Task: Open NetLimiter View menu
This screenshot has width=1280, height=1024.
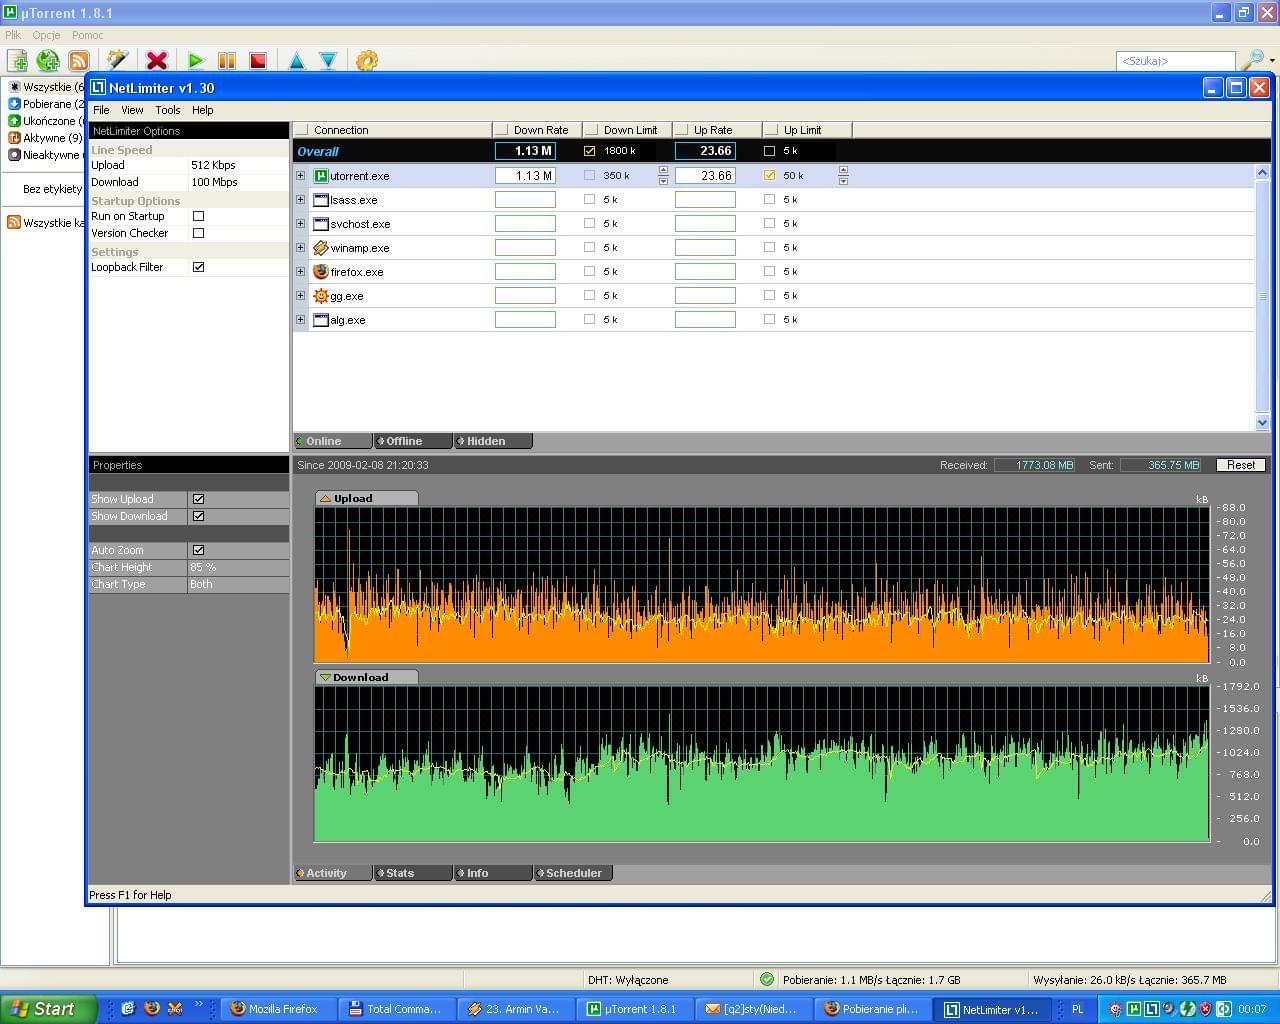Action: tap(132, 110)
